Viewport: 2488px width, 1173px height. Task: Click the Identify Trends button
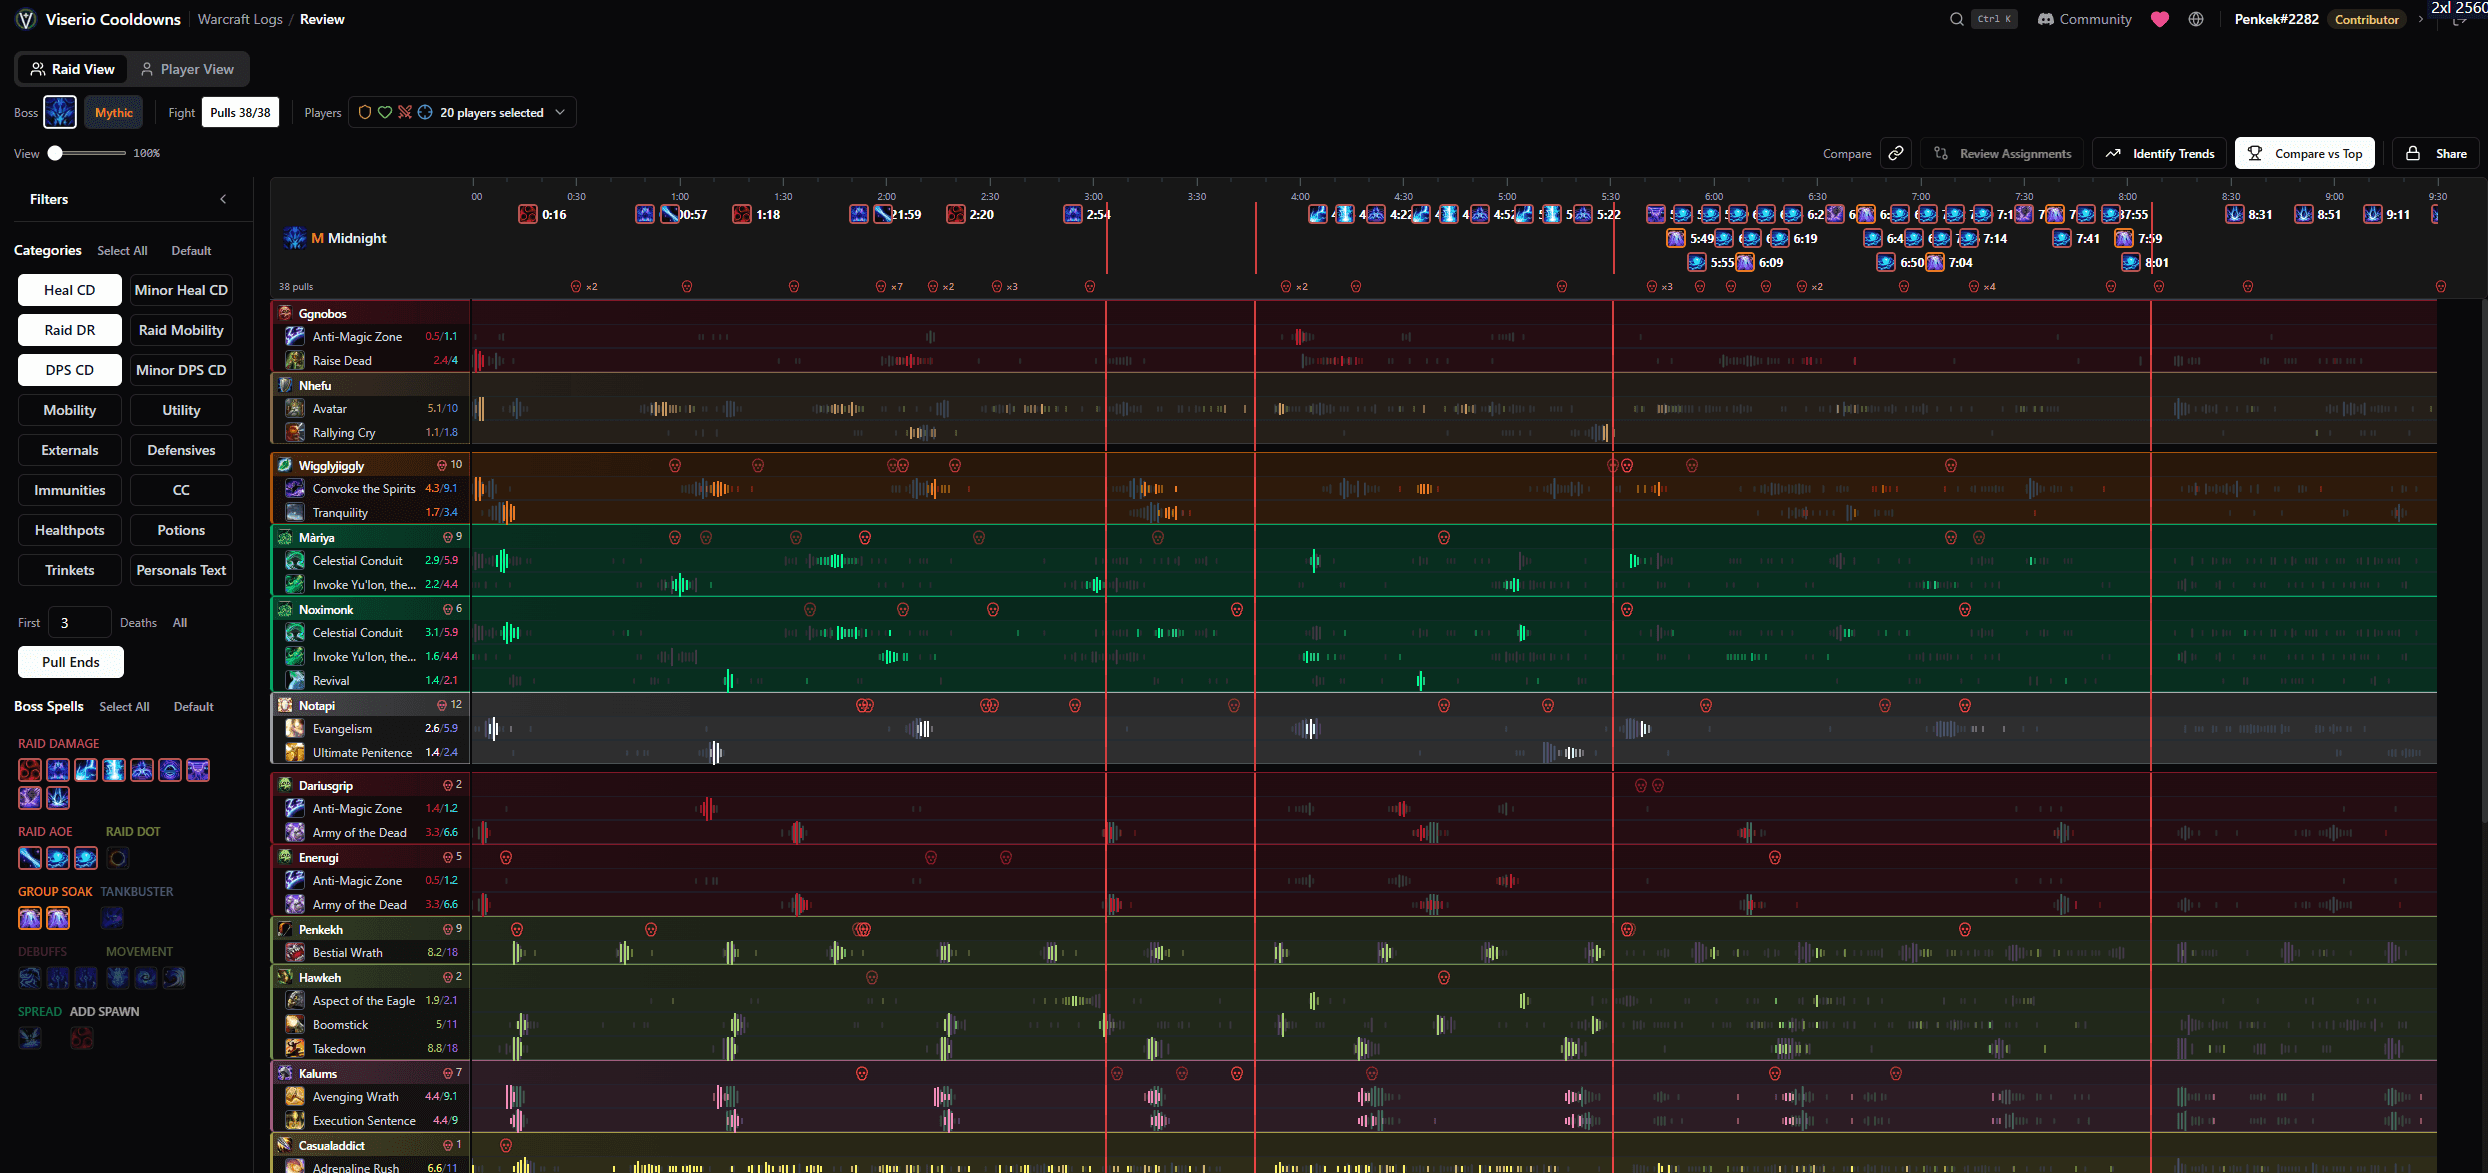tap(2160, 153)
